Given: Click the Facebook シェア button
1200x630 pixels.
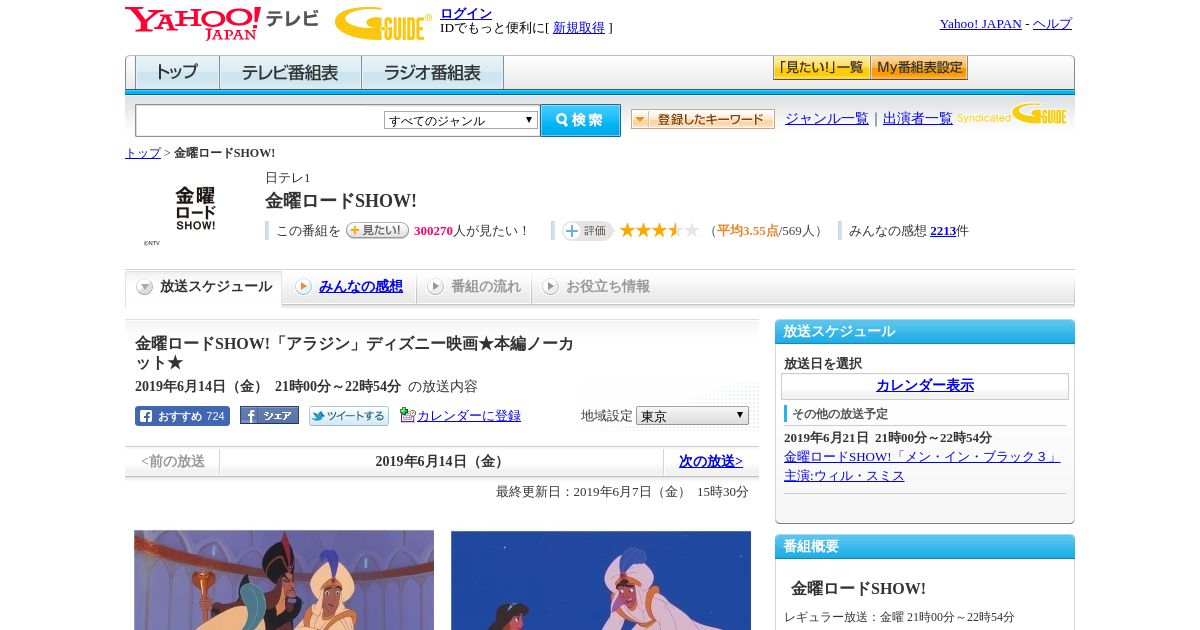Looking at the screenshot, I should (269, 415).
